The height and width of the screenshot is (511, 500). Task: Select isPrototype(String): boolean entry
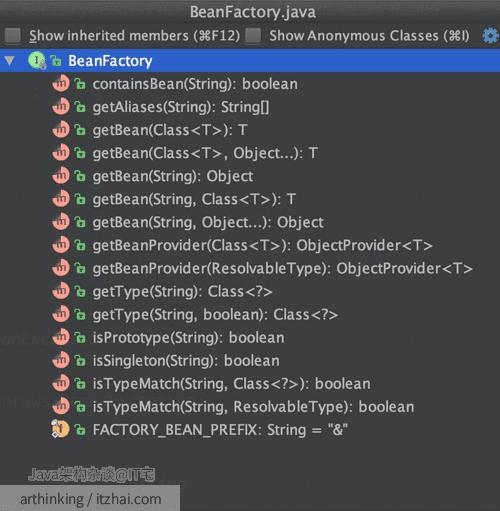point(189,337)
